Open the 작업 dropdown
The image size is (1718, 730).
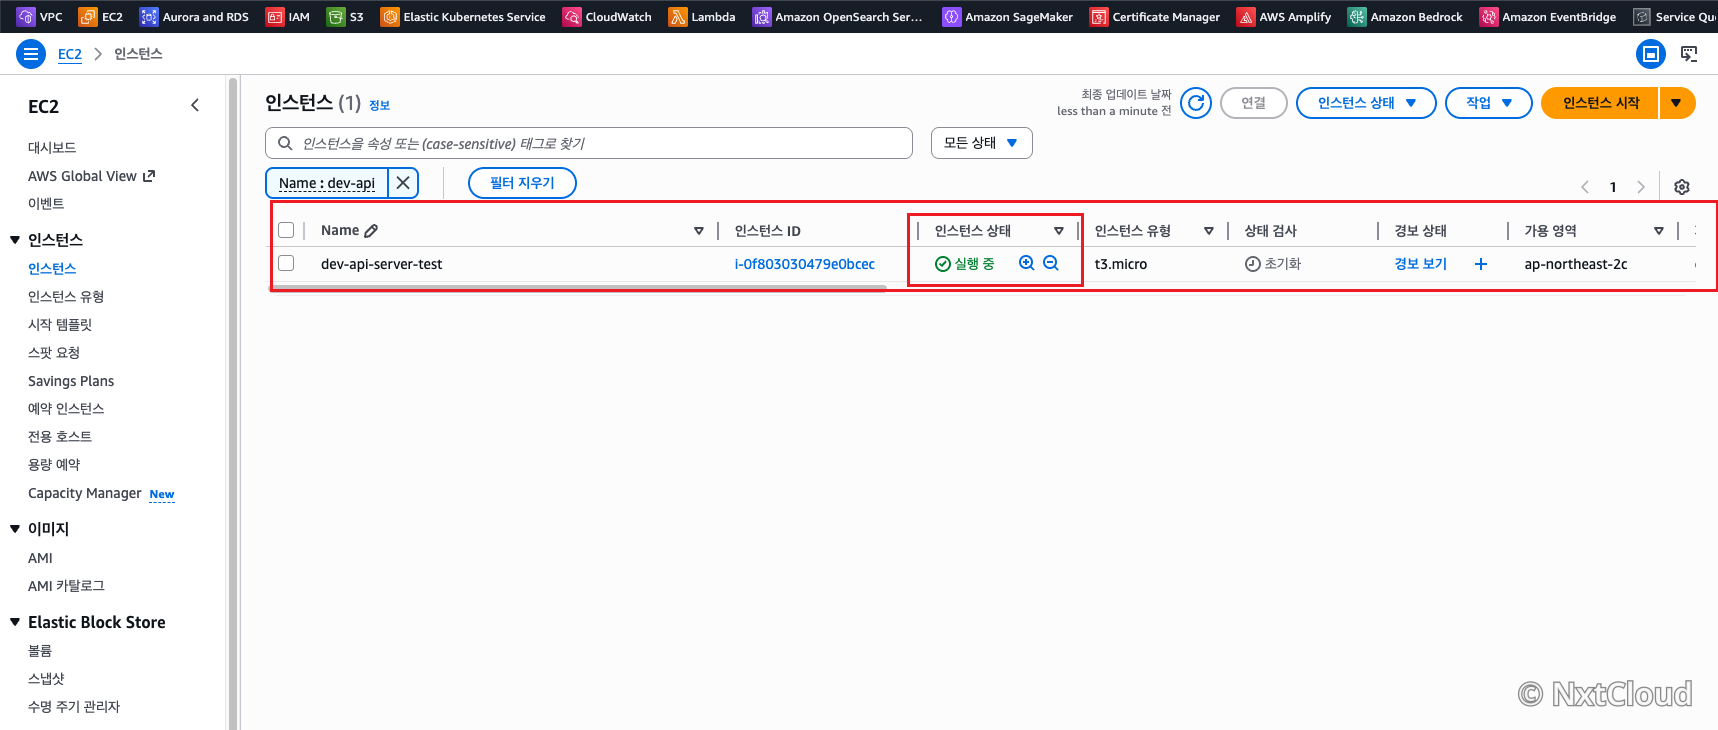(x=1488, y=103)
